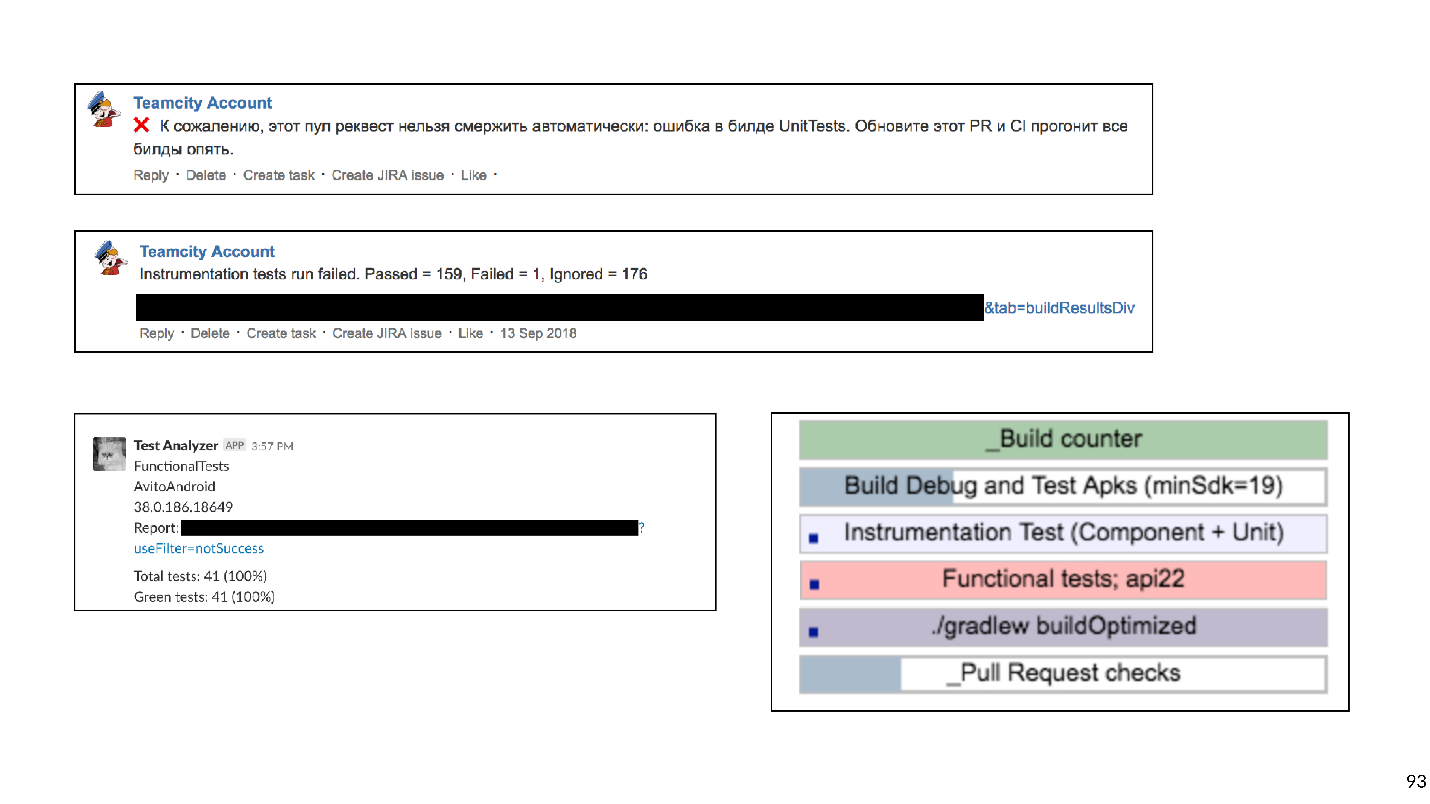Open the useFilter=notSuccess report link
This screenshot has height=804, width=1430.
pos(199,548)
